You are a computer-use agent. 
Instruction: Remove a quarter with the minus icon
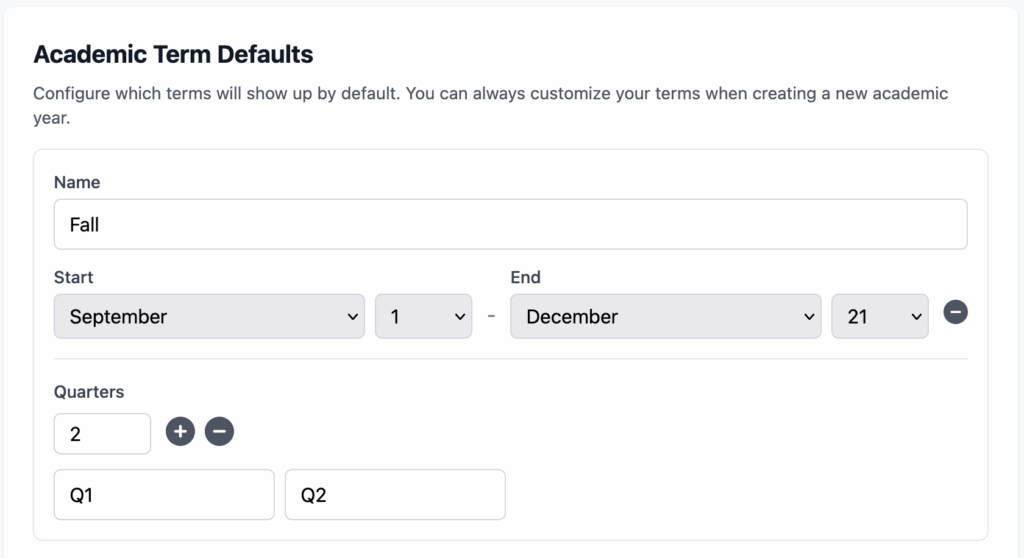[x=219, y=432]
